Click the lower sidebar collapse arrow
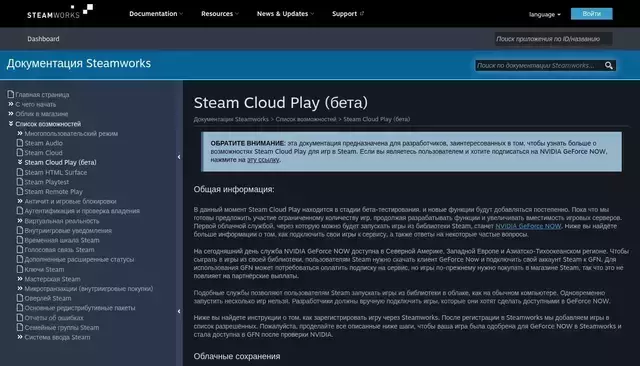This screenshot has height=366, width=640. click(x=179, y=311)
